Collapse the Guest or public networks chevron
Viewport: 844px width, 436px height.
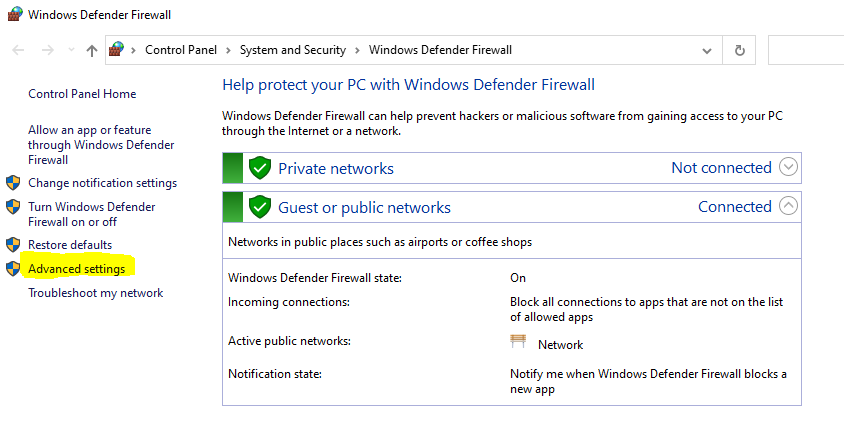[789, 206]
